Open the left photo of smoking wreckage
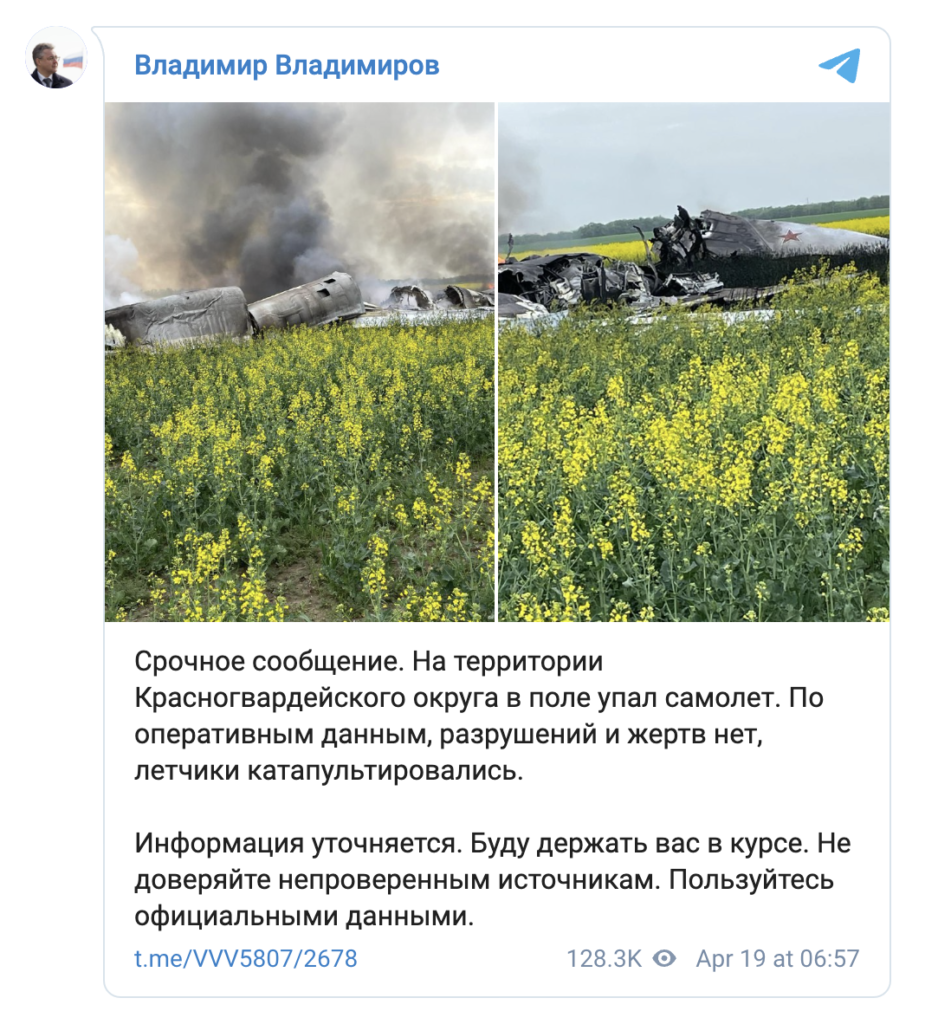The image size is (951, 1024). tap(299, 362)
